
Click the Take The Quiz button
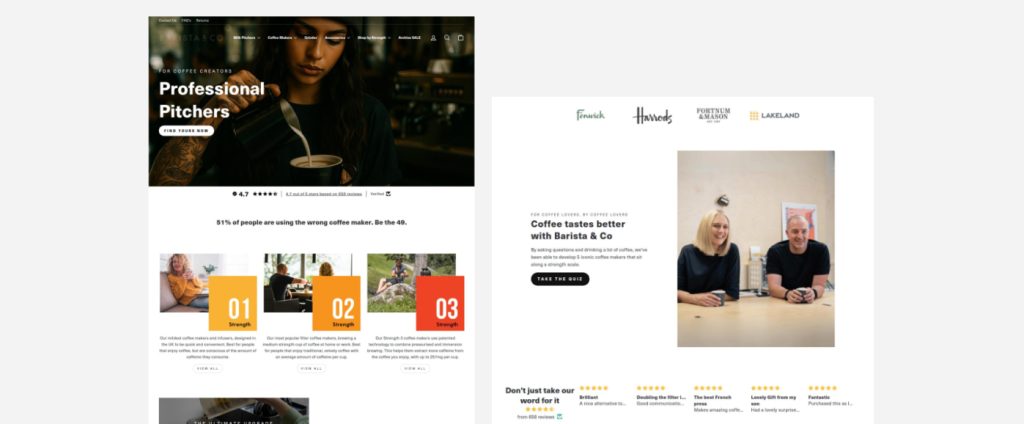tap(560, 279)
